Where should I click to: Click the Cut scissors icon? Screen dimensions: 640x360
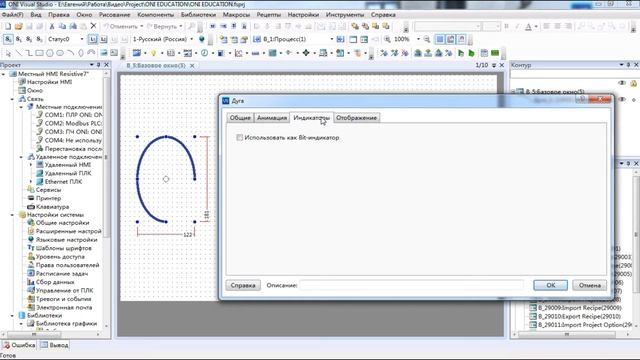pyautogui.click(x=52, y=27)
